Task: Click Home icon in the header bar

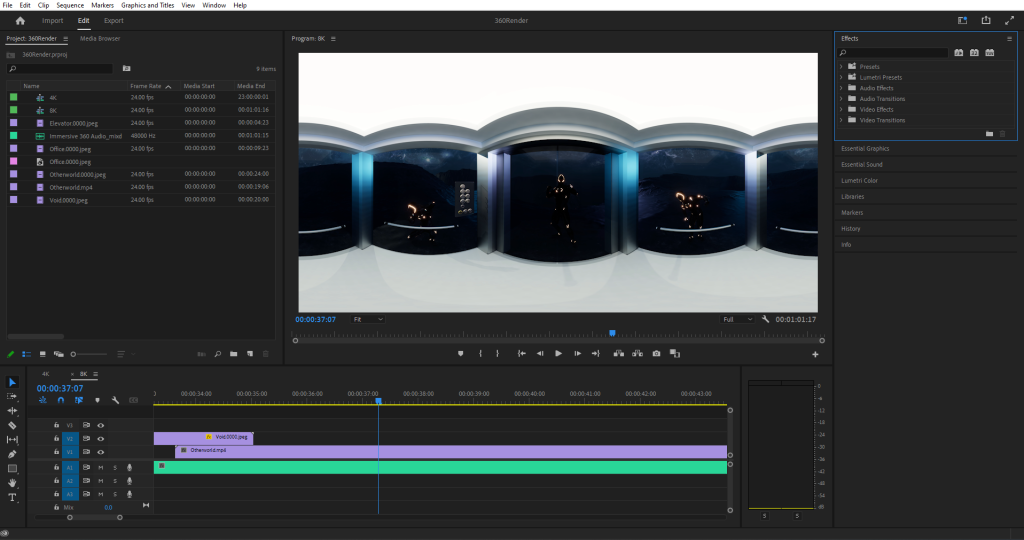Action: tap(20, 20)
